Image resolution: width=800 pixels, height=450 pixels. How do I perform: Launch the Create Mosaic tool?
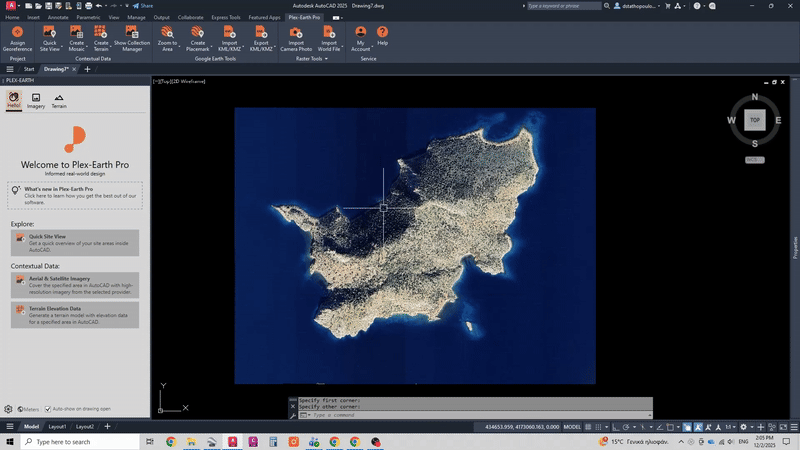click(76, 38)
